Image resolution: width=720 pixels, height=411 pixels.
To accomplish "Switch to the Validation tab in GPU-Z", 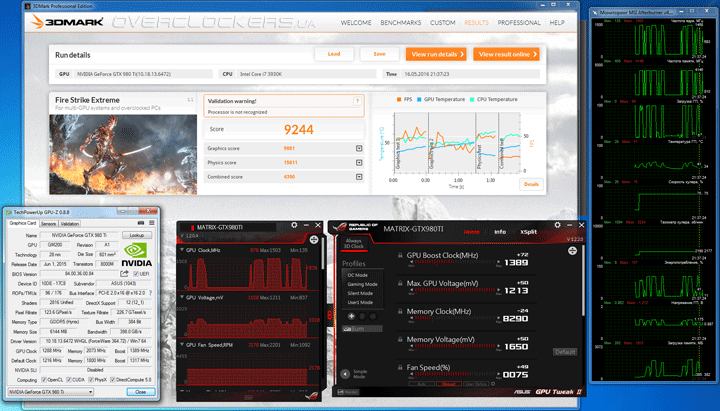I will [70, 224].
